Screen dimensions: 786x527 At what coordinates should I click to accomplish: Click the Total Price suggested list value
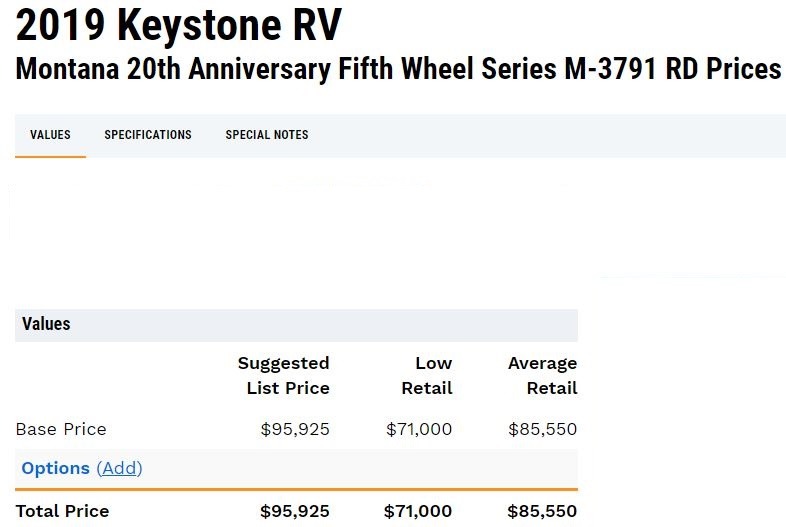(295, 511)
